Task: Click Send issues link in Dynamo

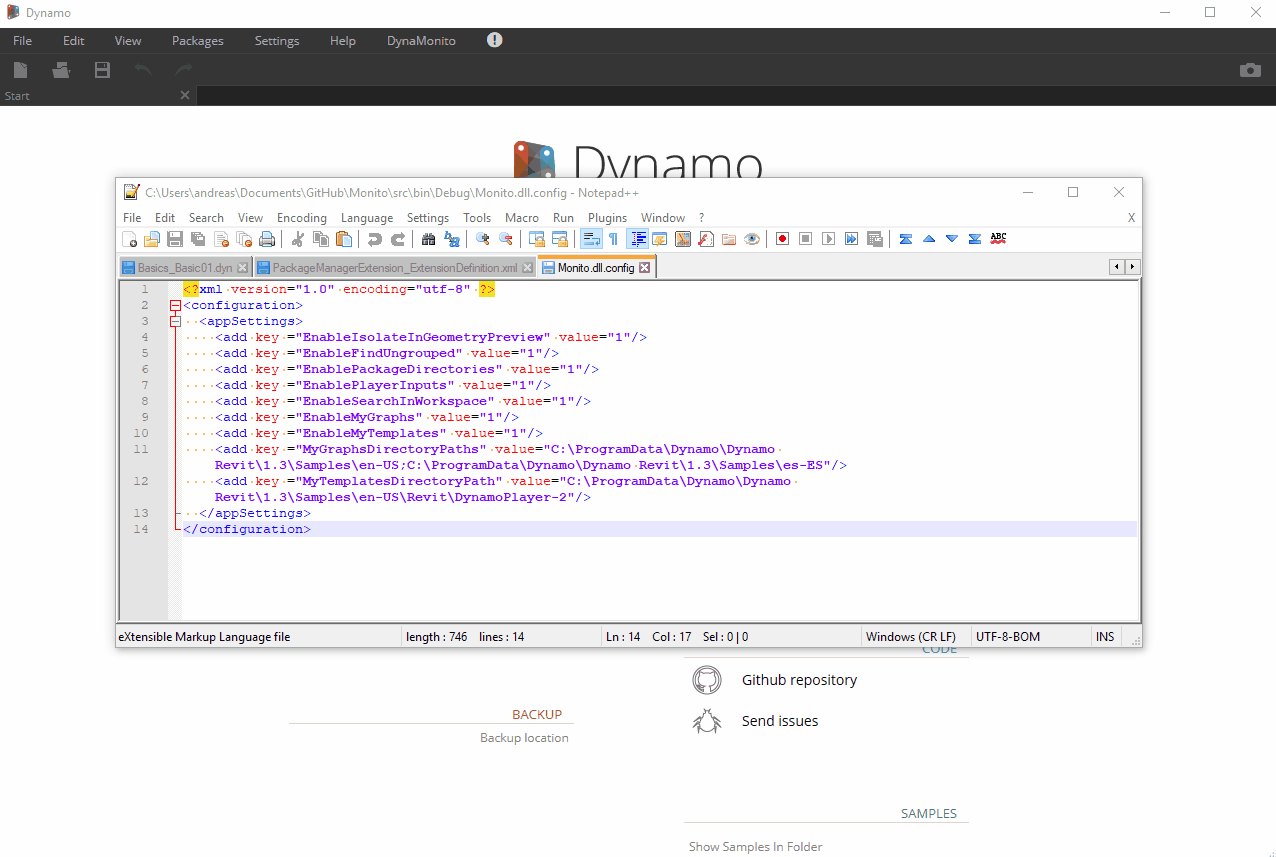Action: pyautogui.click(x=780, y=721)
